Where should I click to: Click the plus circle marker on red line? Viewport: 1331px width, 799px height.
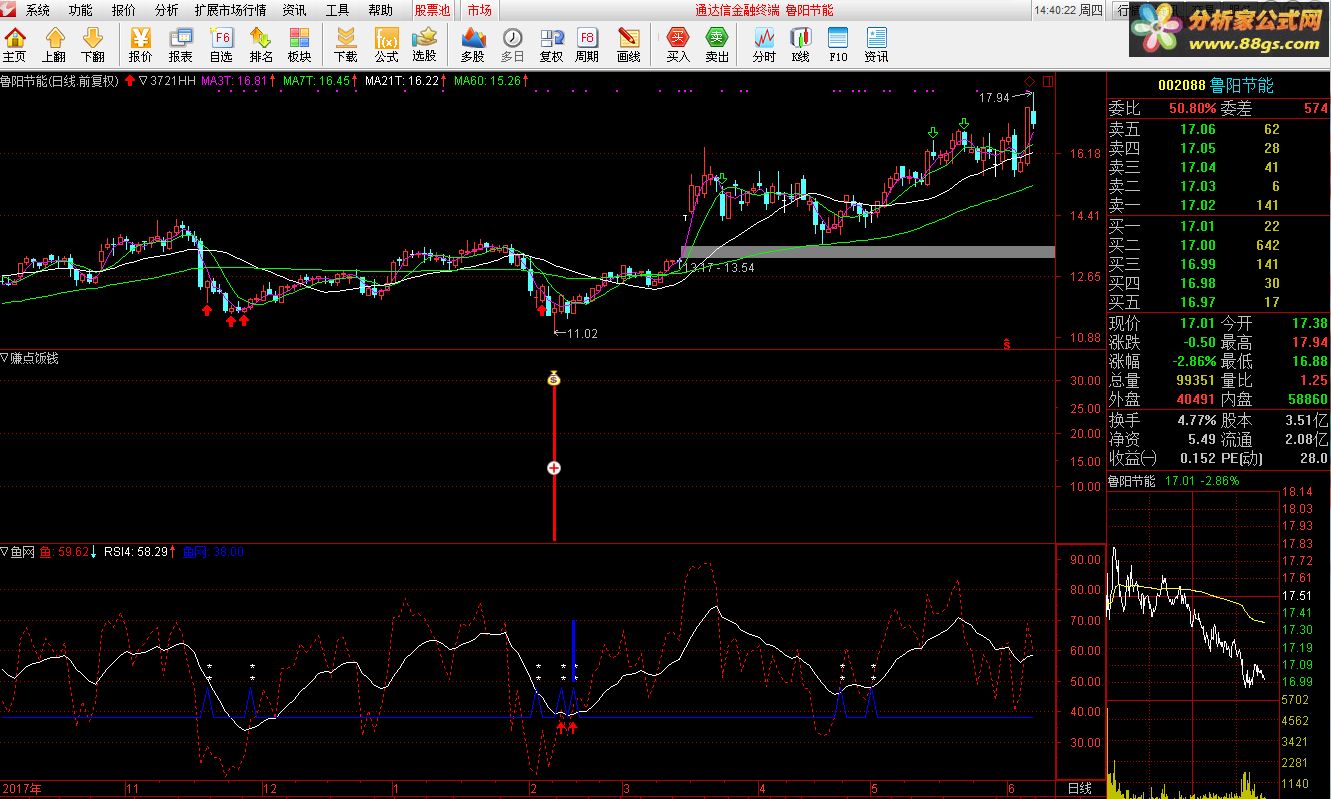(554, 468)
